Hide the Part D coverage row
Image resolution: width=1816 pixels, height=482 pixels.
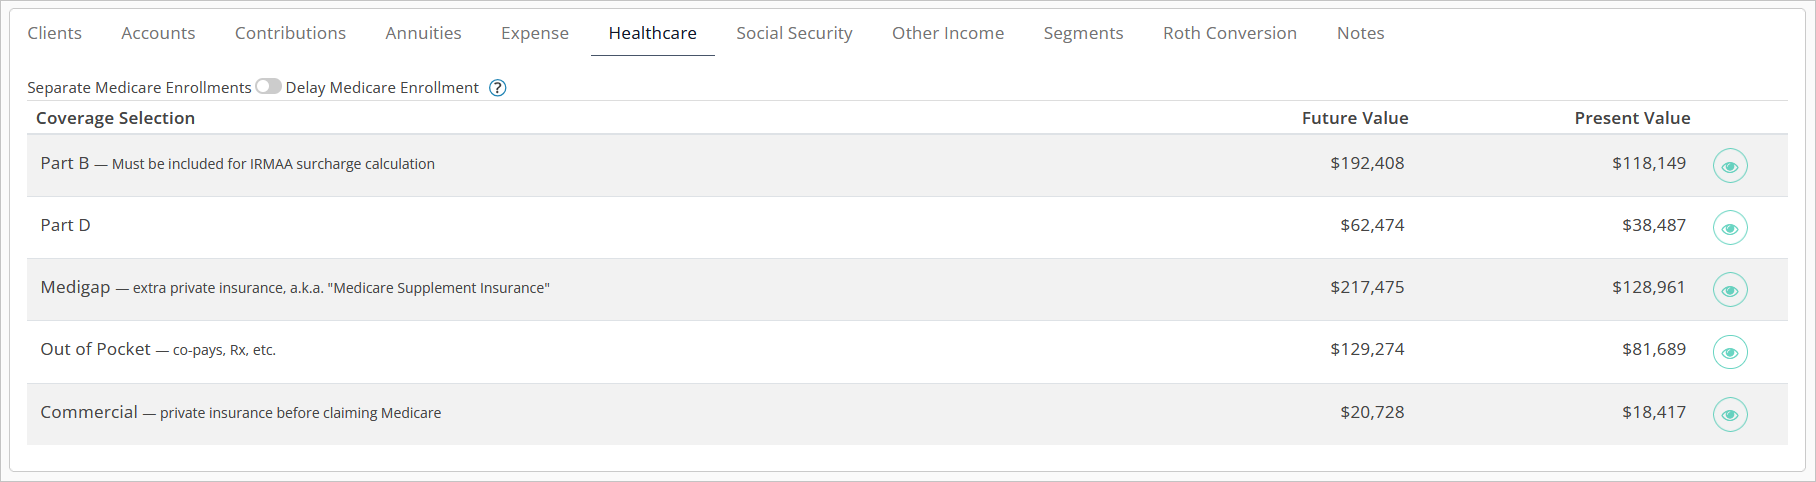1729,228
